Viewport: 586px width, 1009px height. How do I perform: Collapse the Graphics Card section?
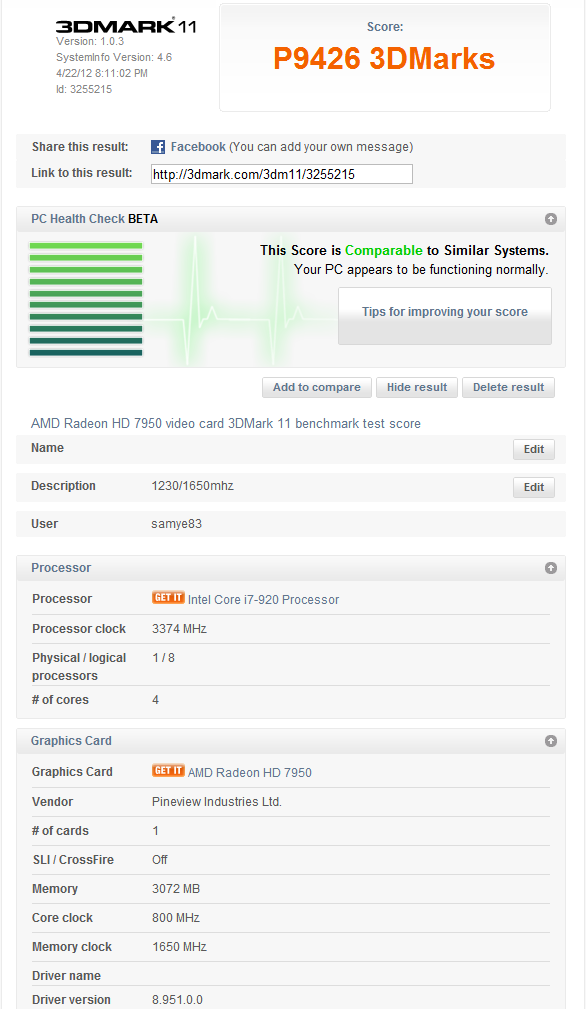point(551,741)
